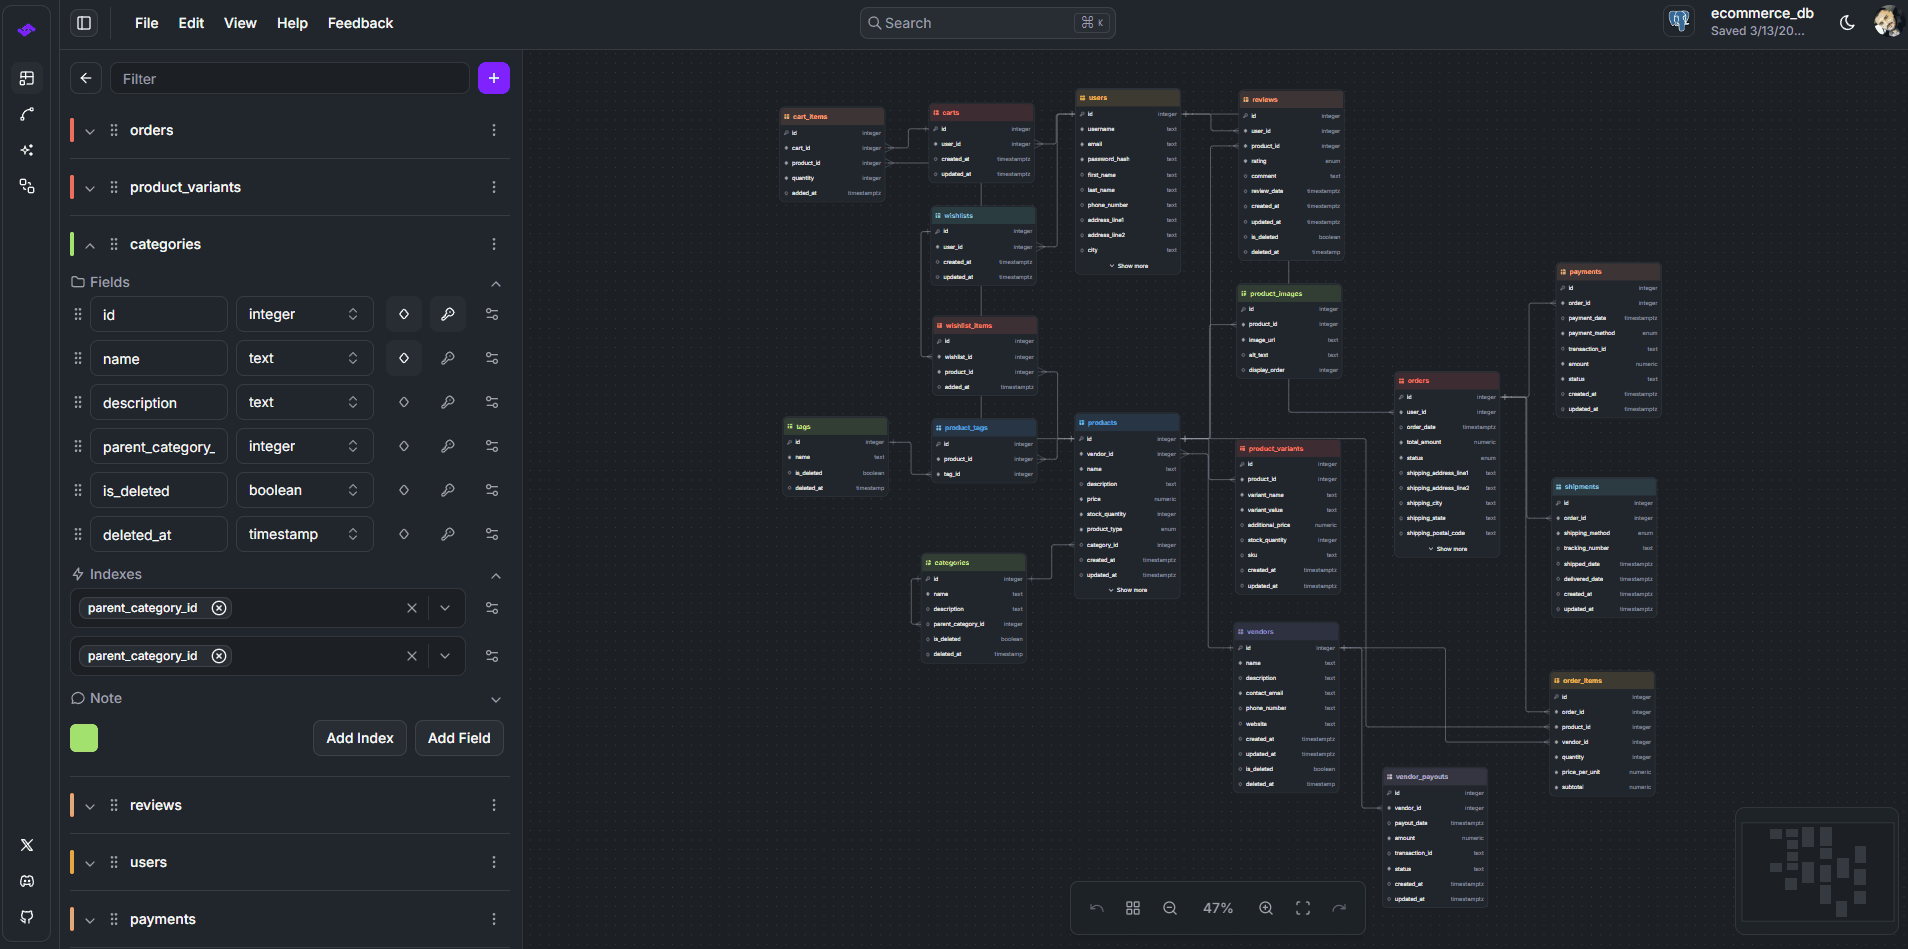The height and width of the screenshot is (949, 1908).
Task: Click the Add Index button
Action: pos(359,737)
